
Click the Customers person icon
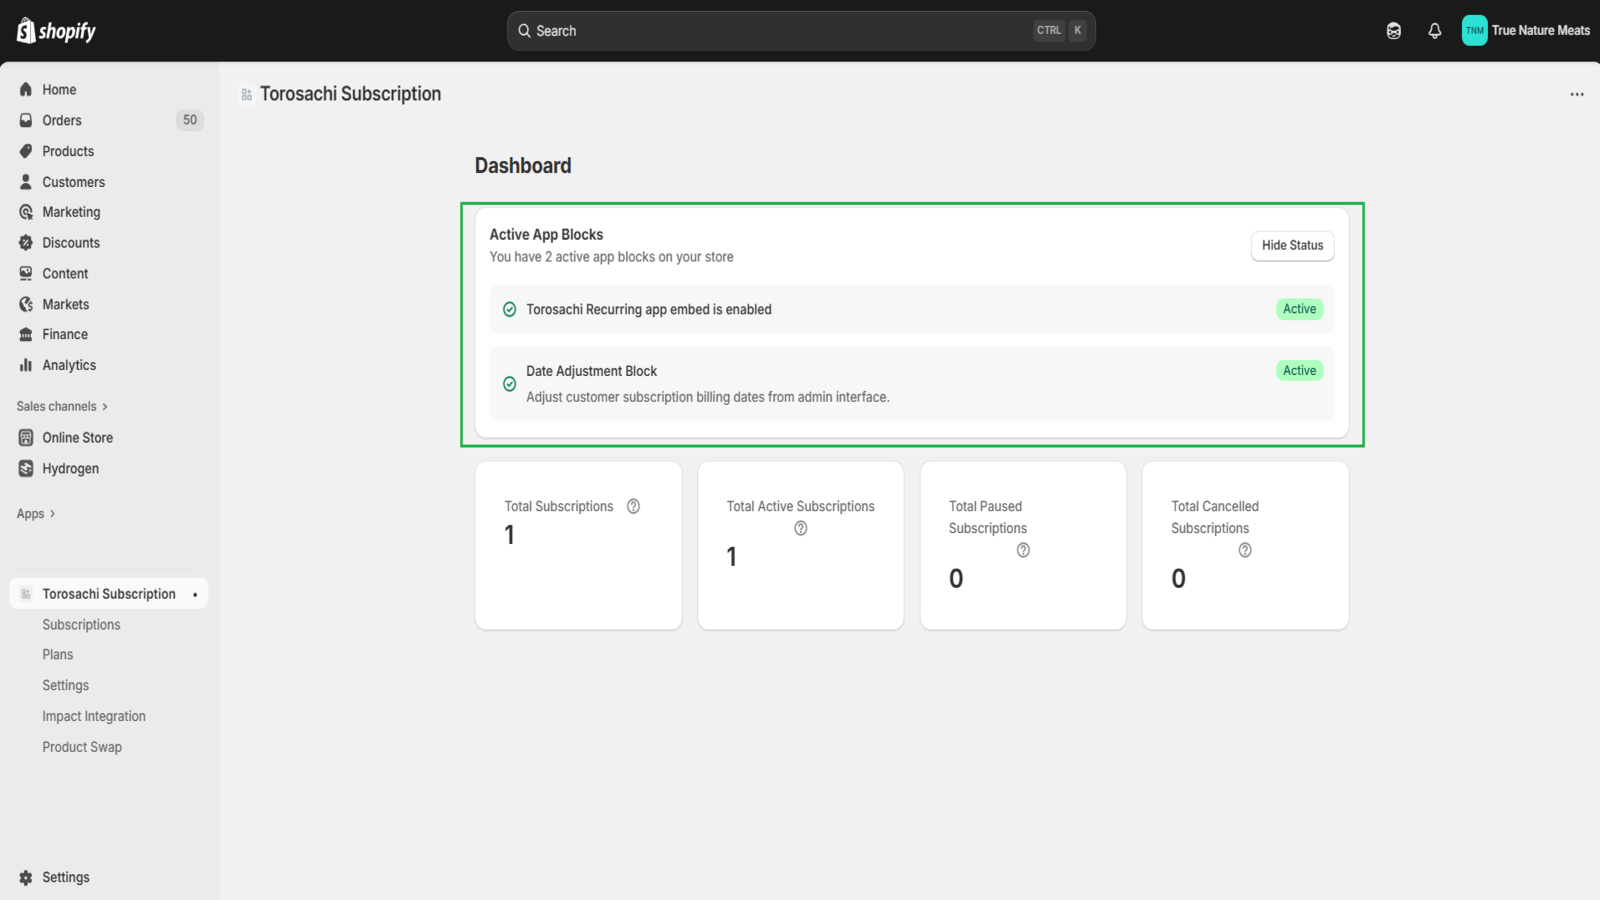click(x=26, y=182)
